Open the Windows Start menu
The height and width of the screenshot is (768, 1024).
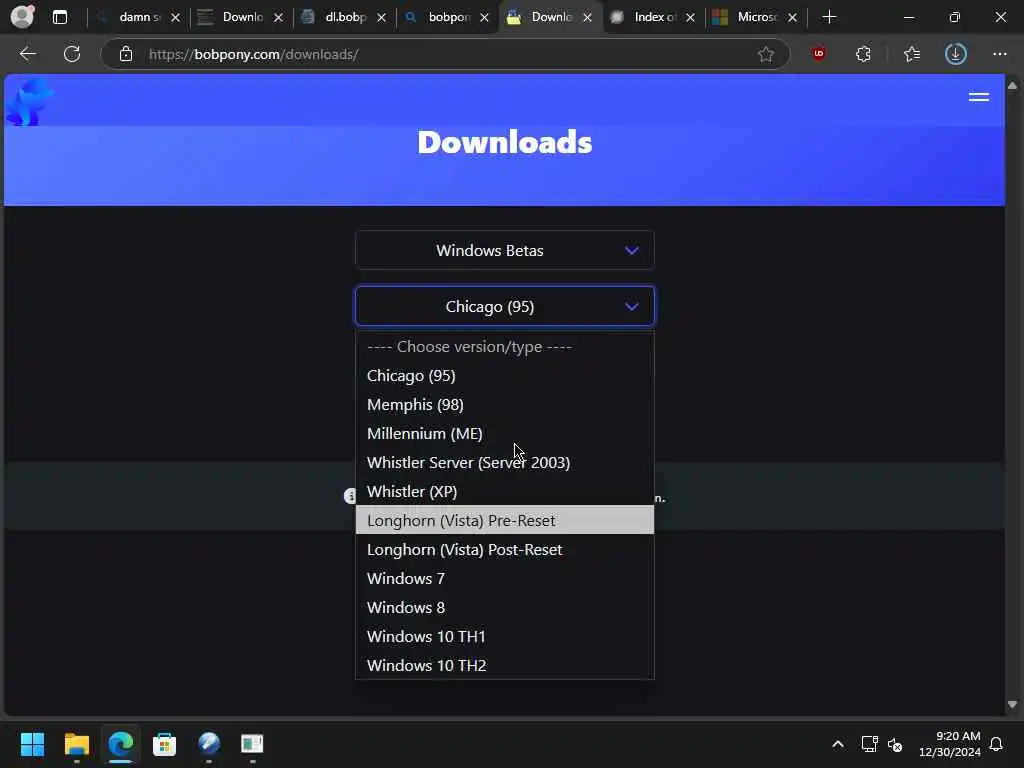click(32, 744)
